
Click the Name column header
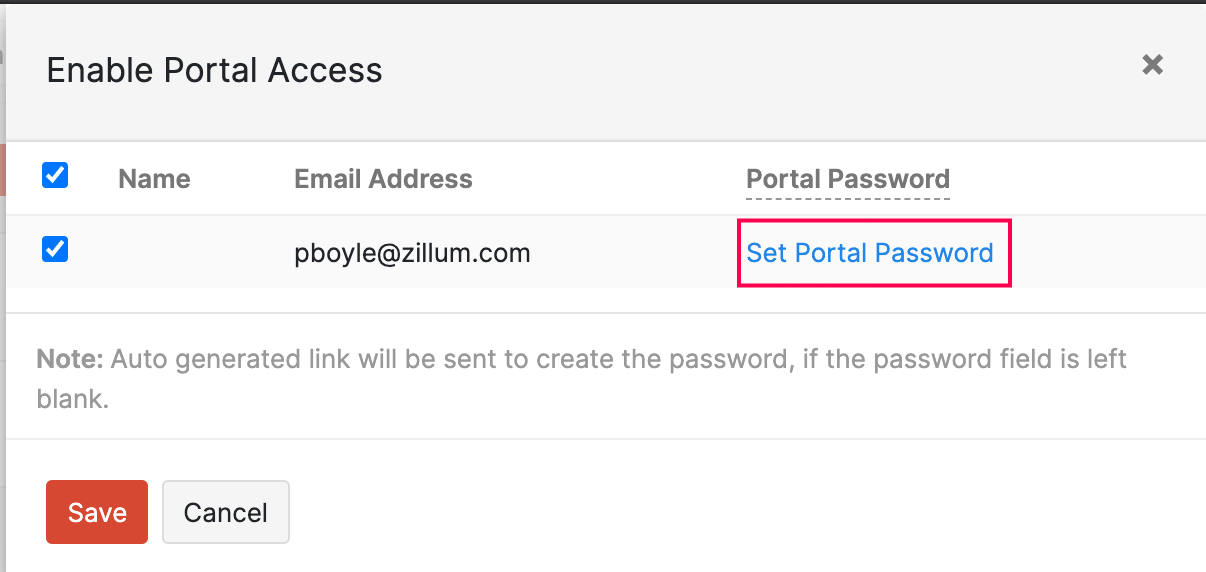154,179
